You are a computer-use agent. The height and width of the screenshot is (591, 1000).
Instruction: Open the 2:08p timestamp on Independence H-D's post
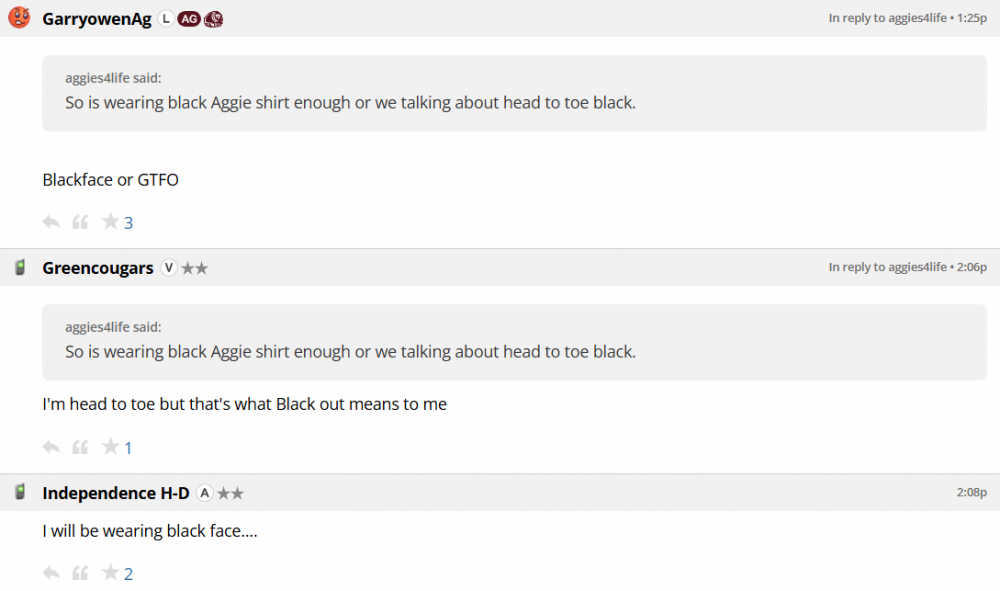tap(971, 493)
